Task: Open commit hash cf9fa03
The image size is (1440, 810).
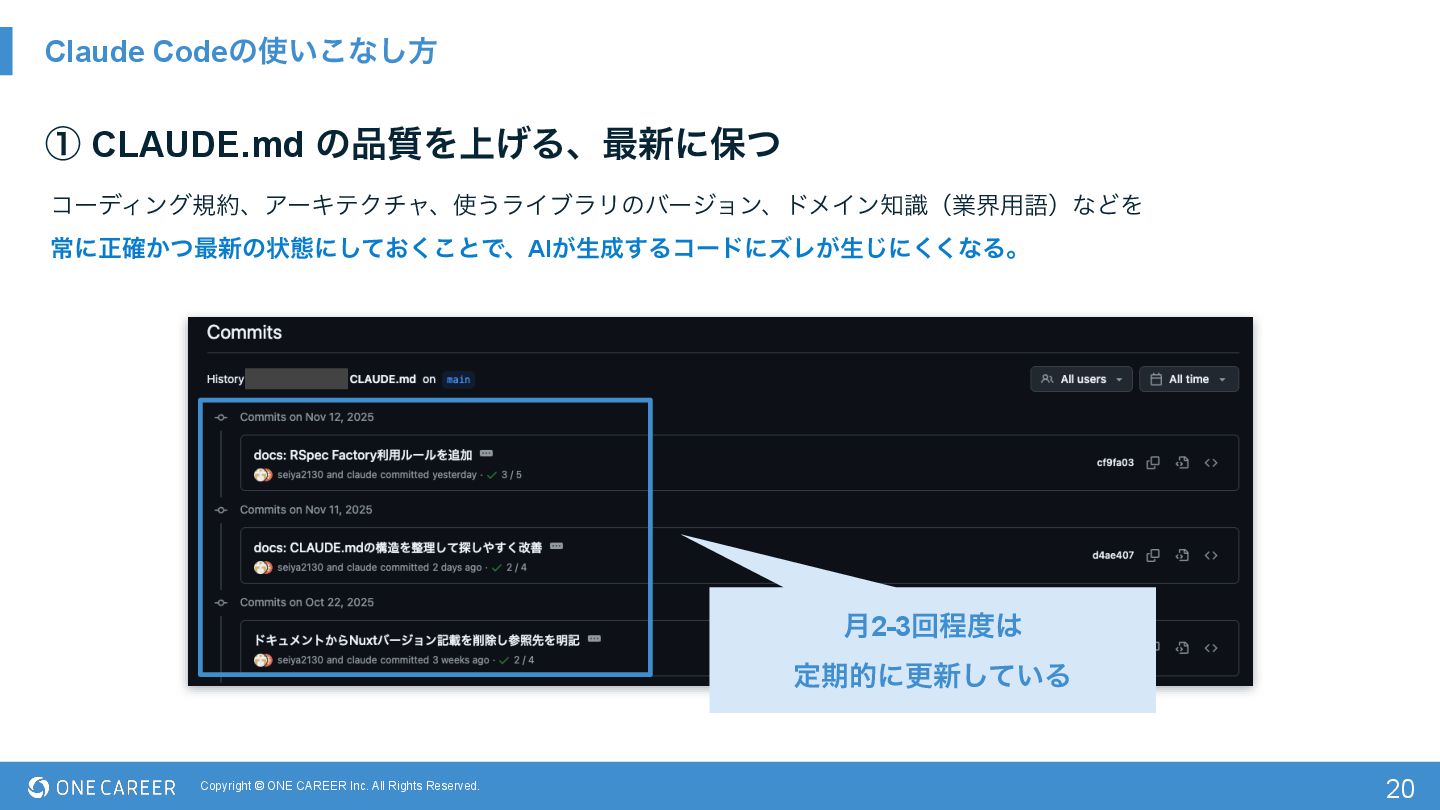Action: 1115,463
